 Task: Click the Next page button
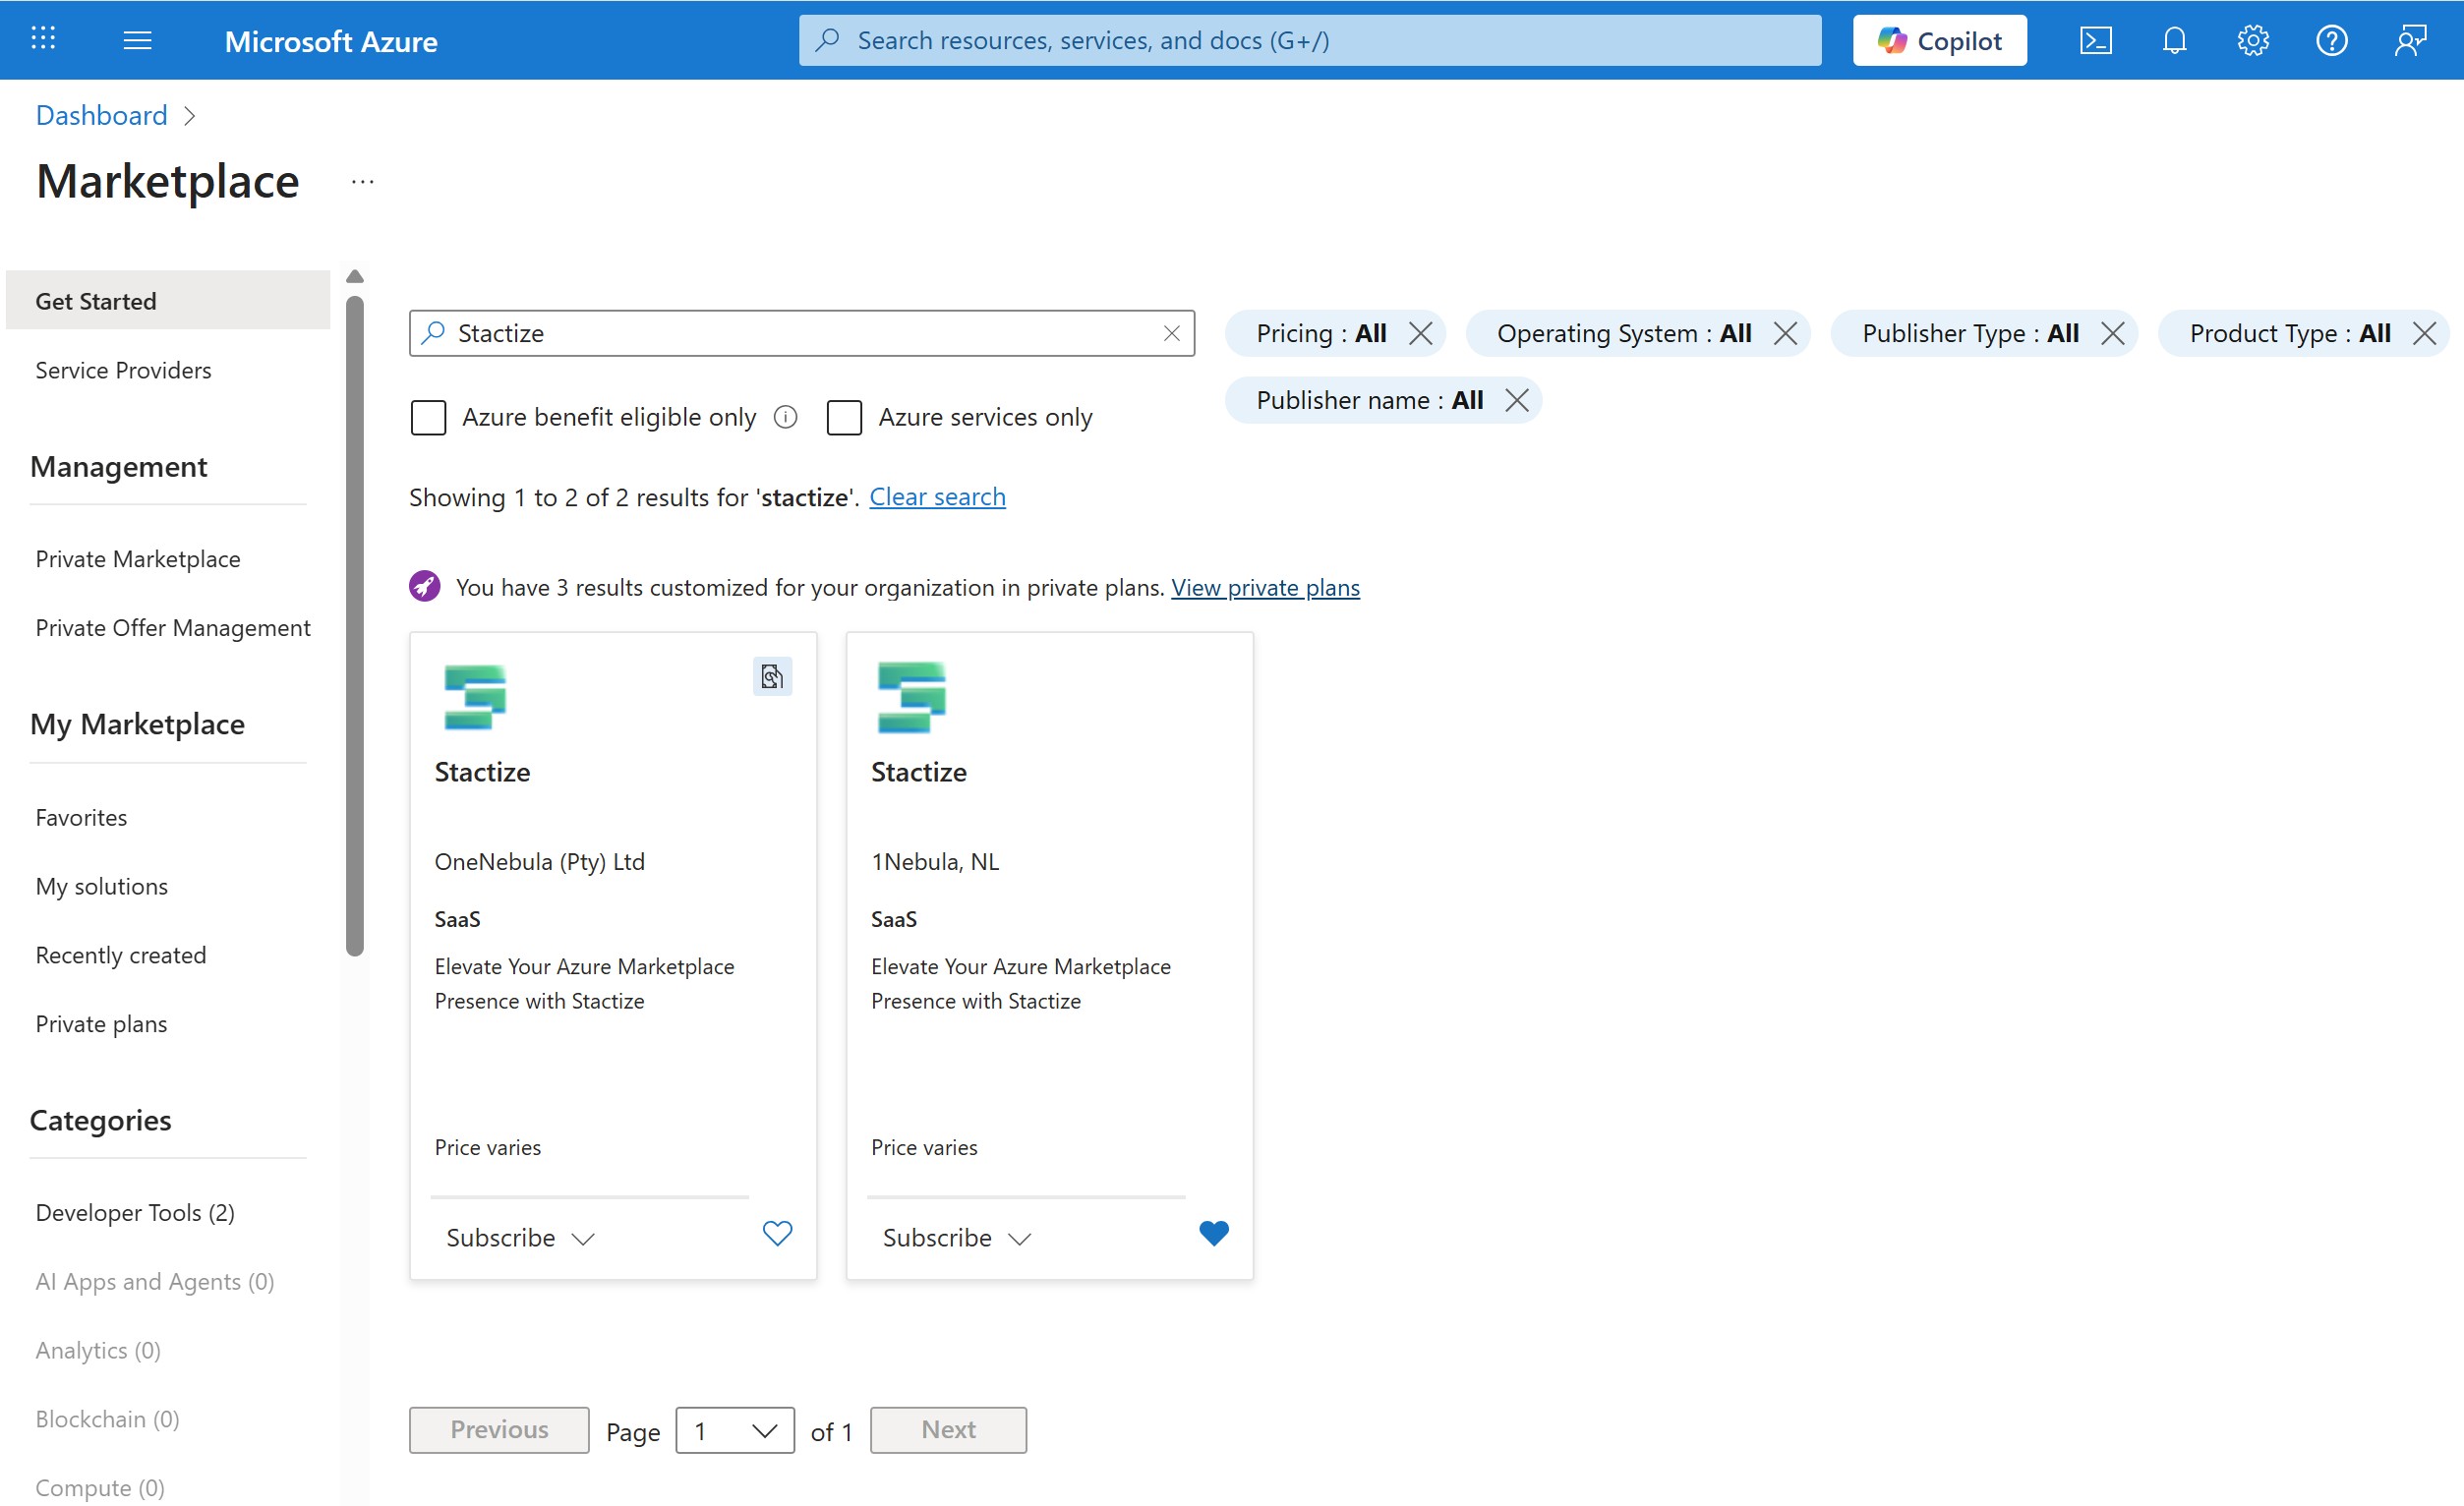coord(948,1430)
